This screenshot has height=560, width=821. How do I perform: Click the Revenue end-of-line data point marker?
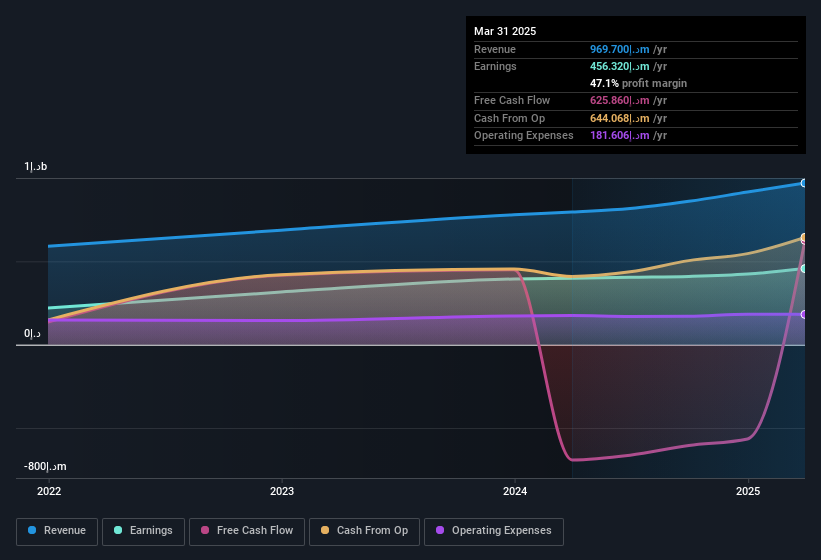pos(804,183)
